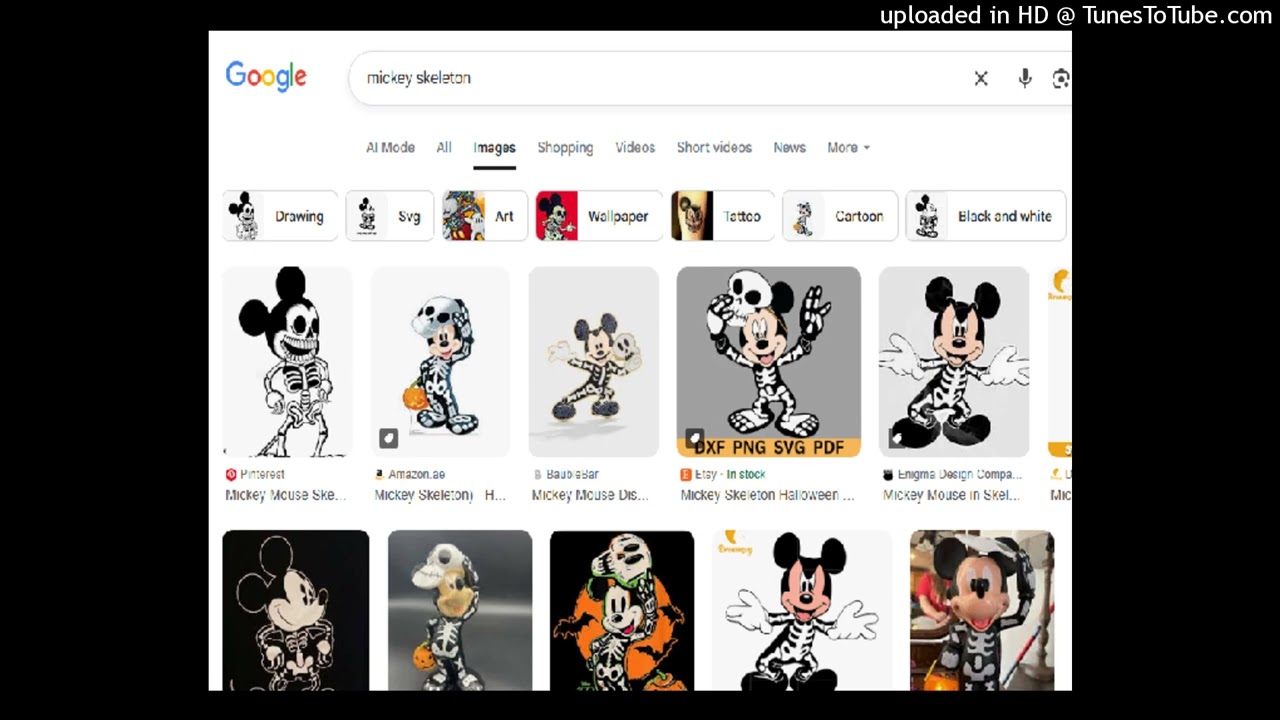Open Google Lens camera search icon
This screenshot has height=720, width=1280.
(1061, 78)
